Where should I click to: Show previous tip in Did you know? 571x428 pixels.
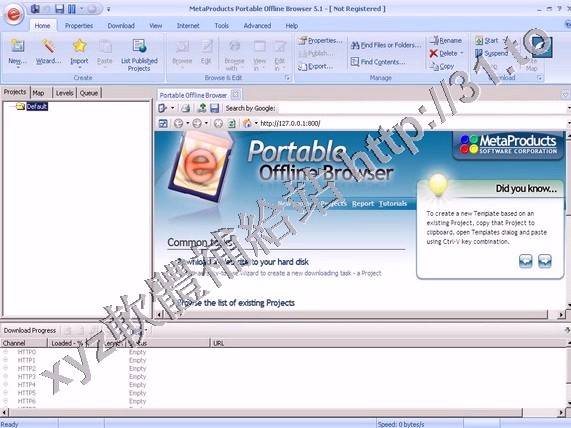[x=525, y=261]
